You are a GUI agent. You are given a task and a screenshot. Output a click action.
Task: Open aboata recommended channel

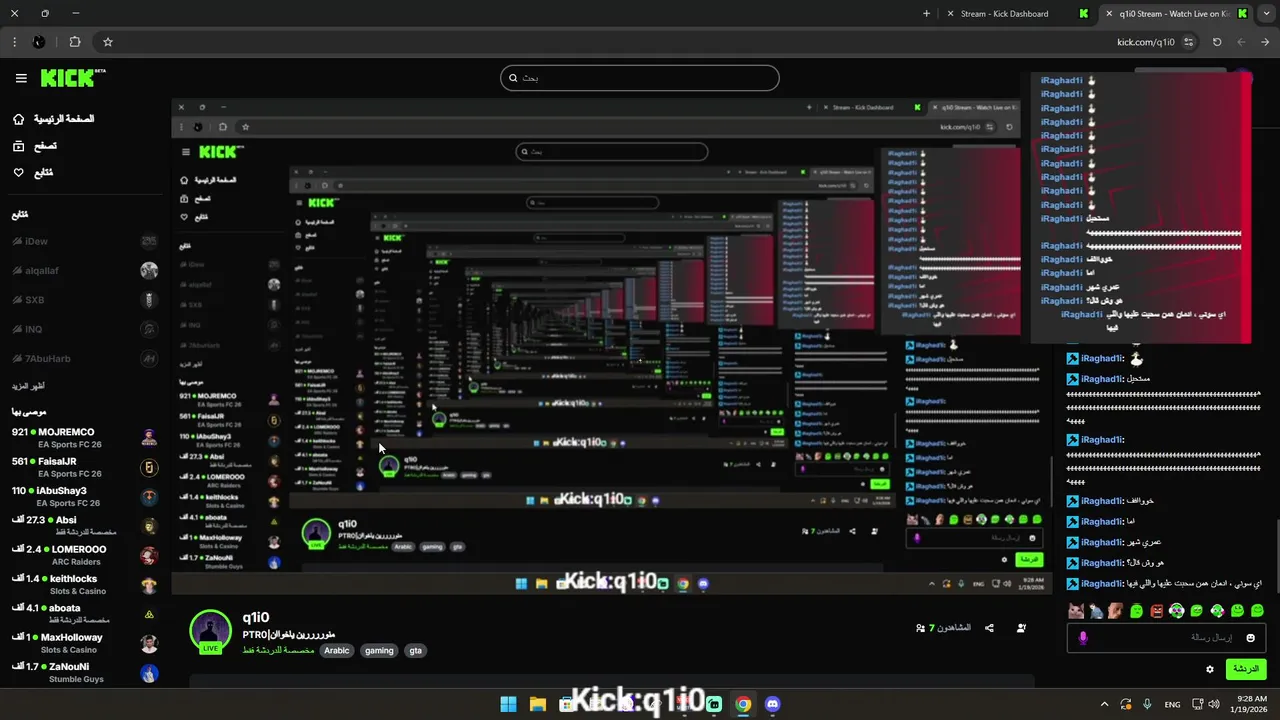coord(85,613)
